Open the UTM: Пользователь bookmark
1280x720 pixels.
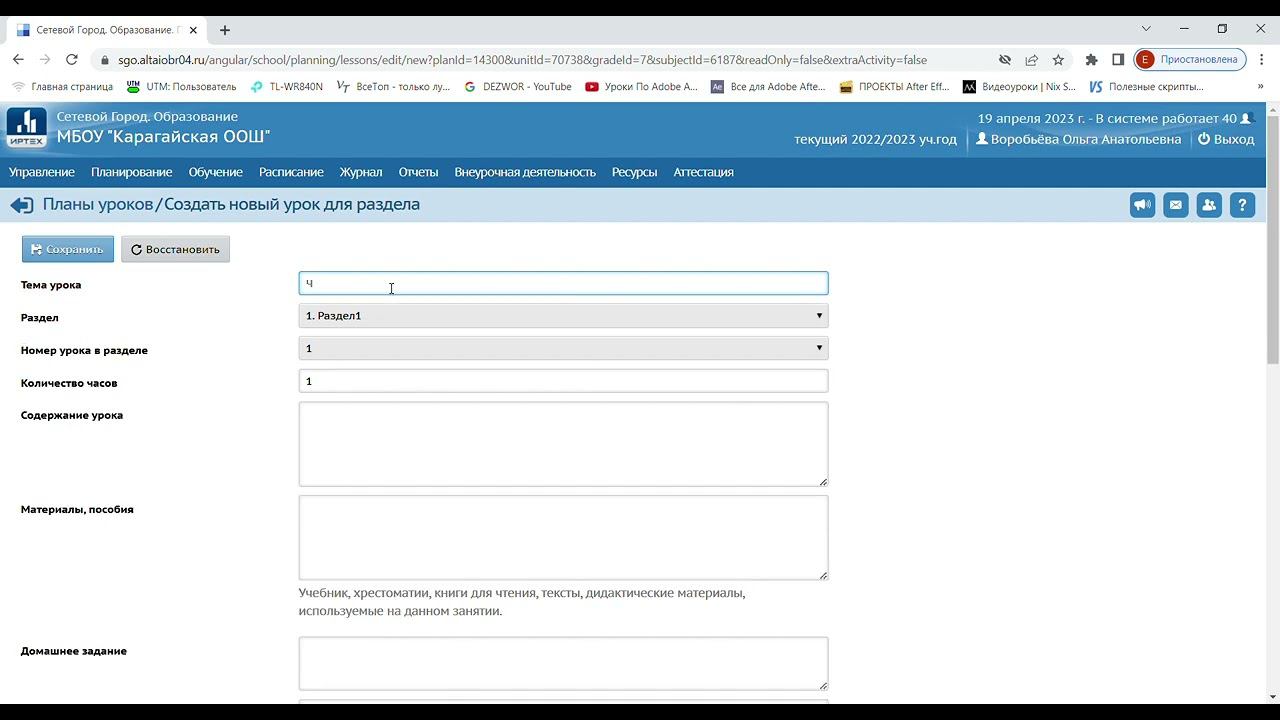181,87
